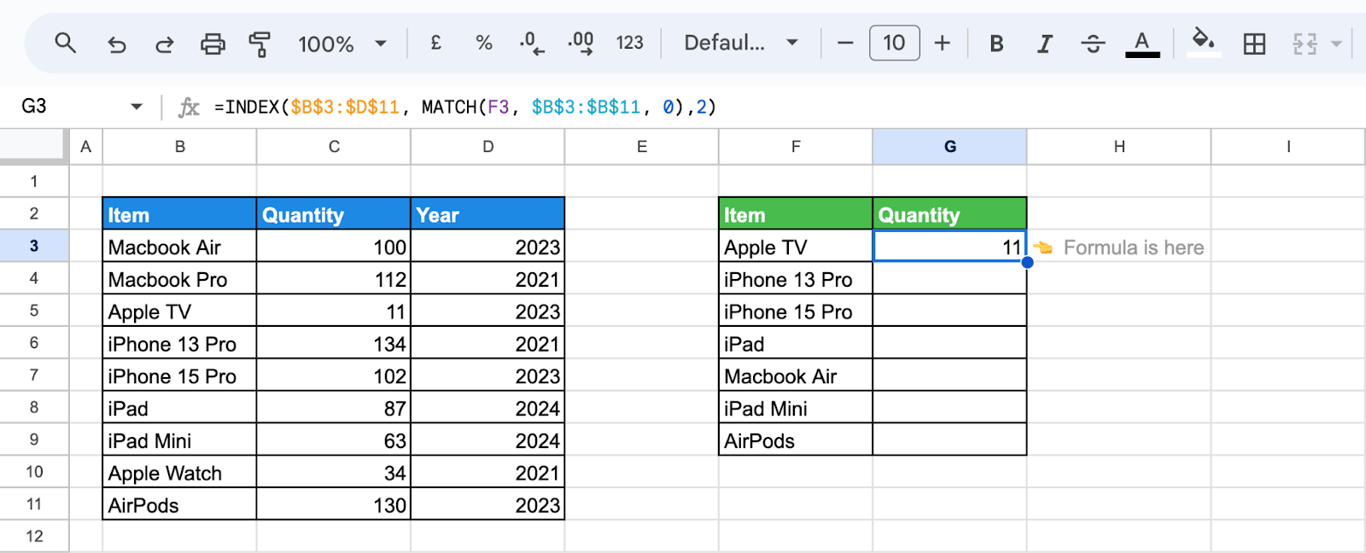Viewport: 1366px width, 553px height.
Task: Select cell containing 'Macbook Pro' in column B
Action: pos(179,279)
